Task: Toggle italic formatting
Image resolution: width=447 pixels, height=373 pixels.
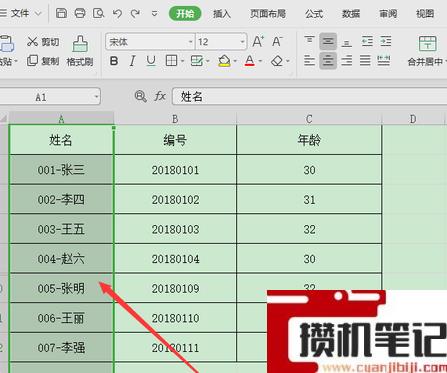Action: [x=132, y=61]
